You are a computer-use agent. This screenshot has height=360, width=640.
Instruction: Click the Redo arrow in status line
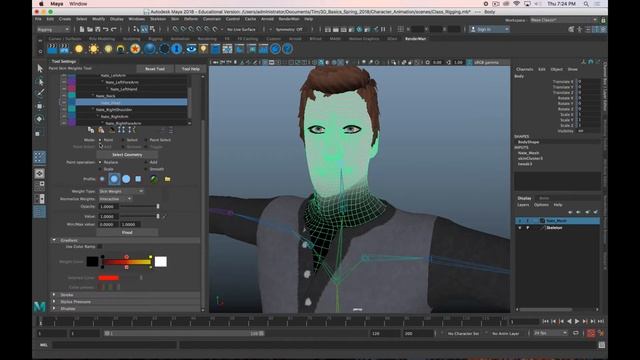(114, 29)
